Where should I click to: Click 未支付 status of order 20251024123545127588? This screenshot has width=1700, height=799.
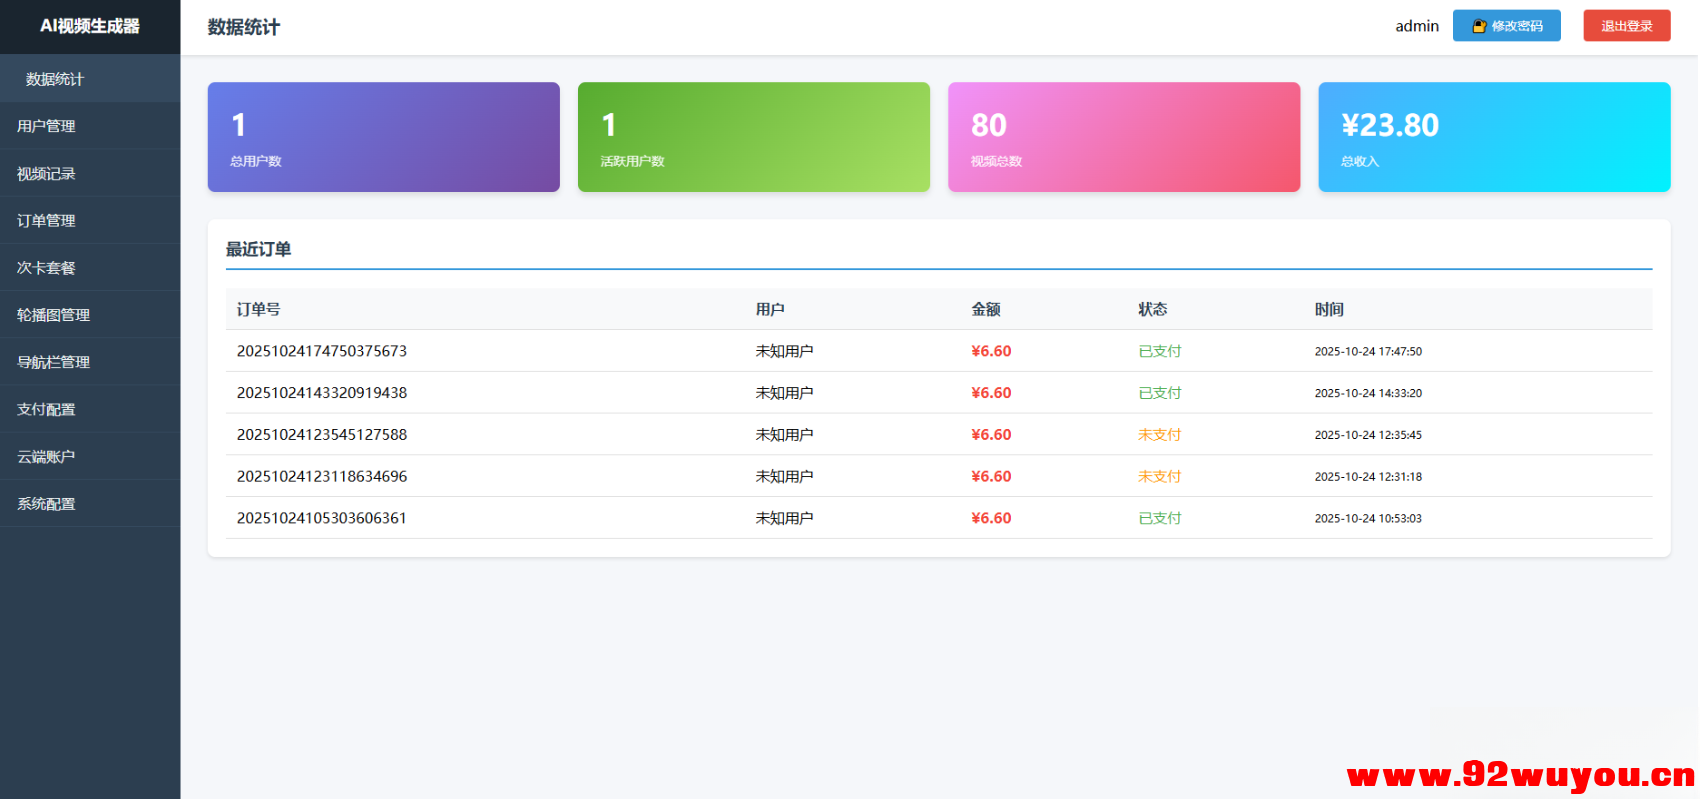(1159, 435)
